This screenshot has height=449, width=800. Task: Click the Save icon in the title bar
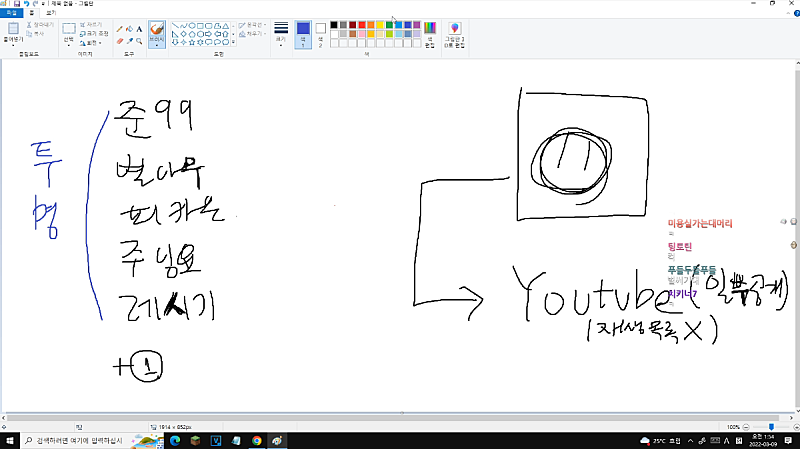(17, 4)
